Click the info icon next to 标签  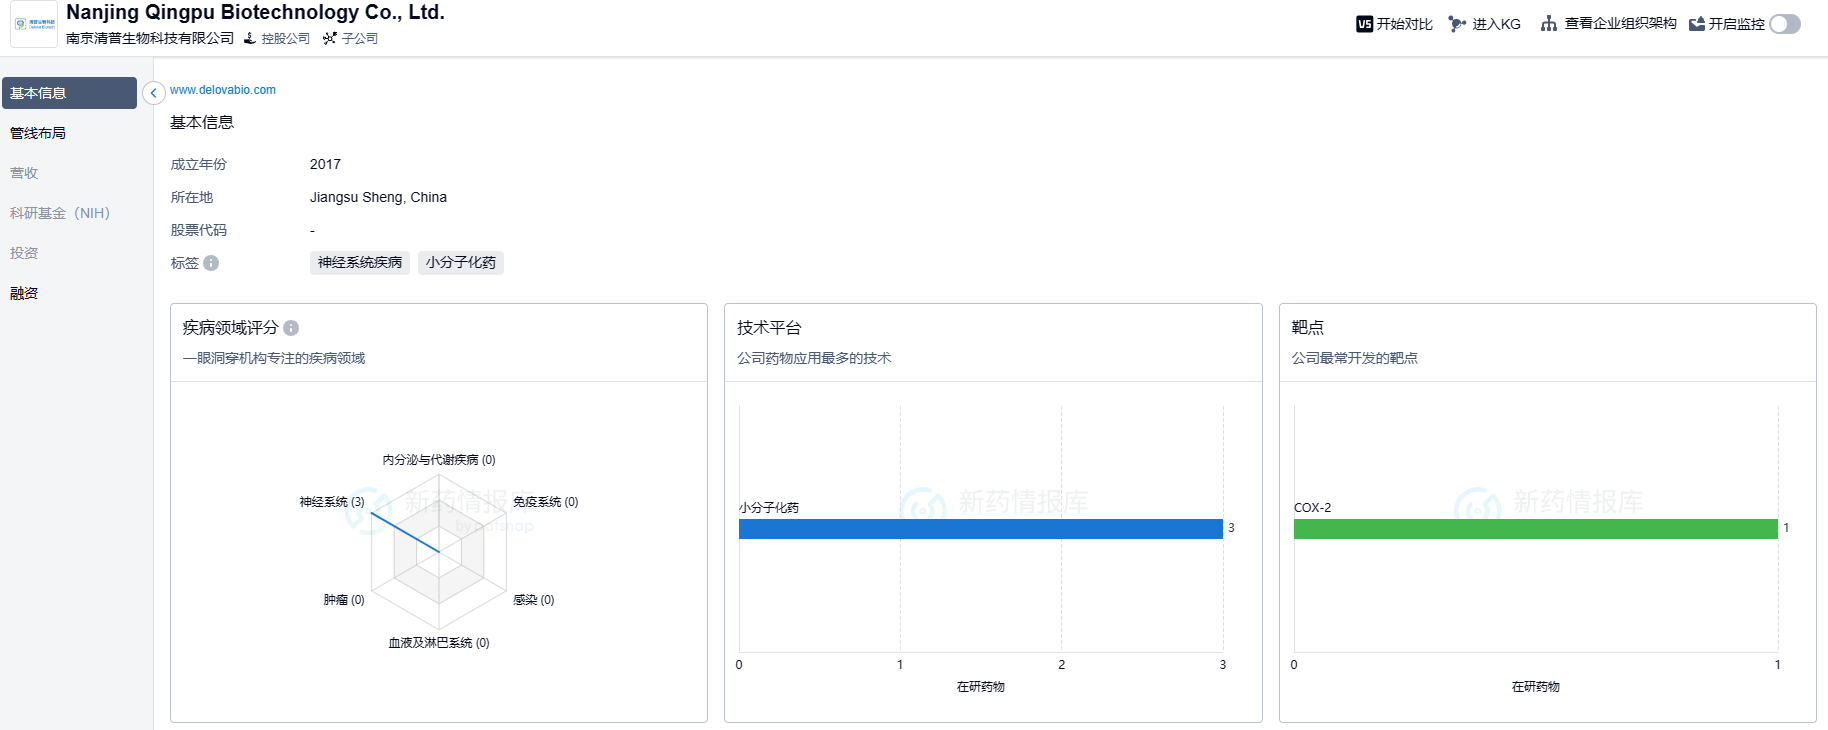211,263
